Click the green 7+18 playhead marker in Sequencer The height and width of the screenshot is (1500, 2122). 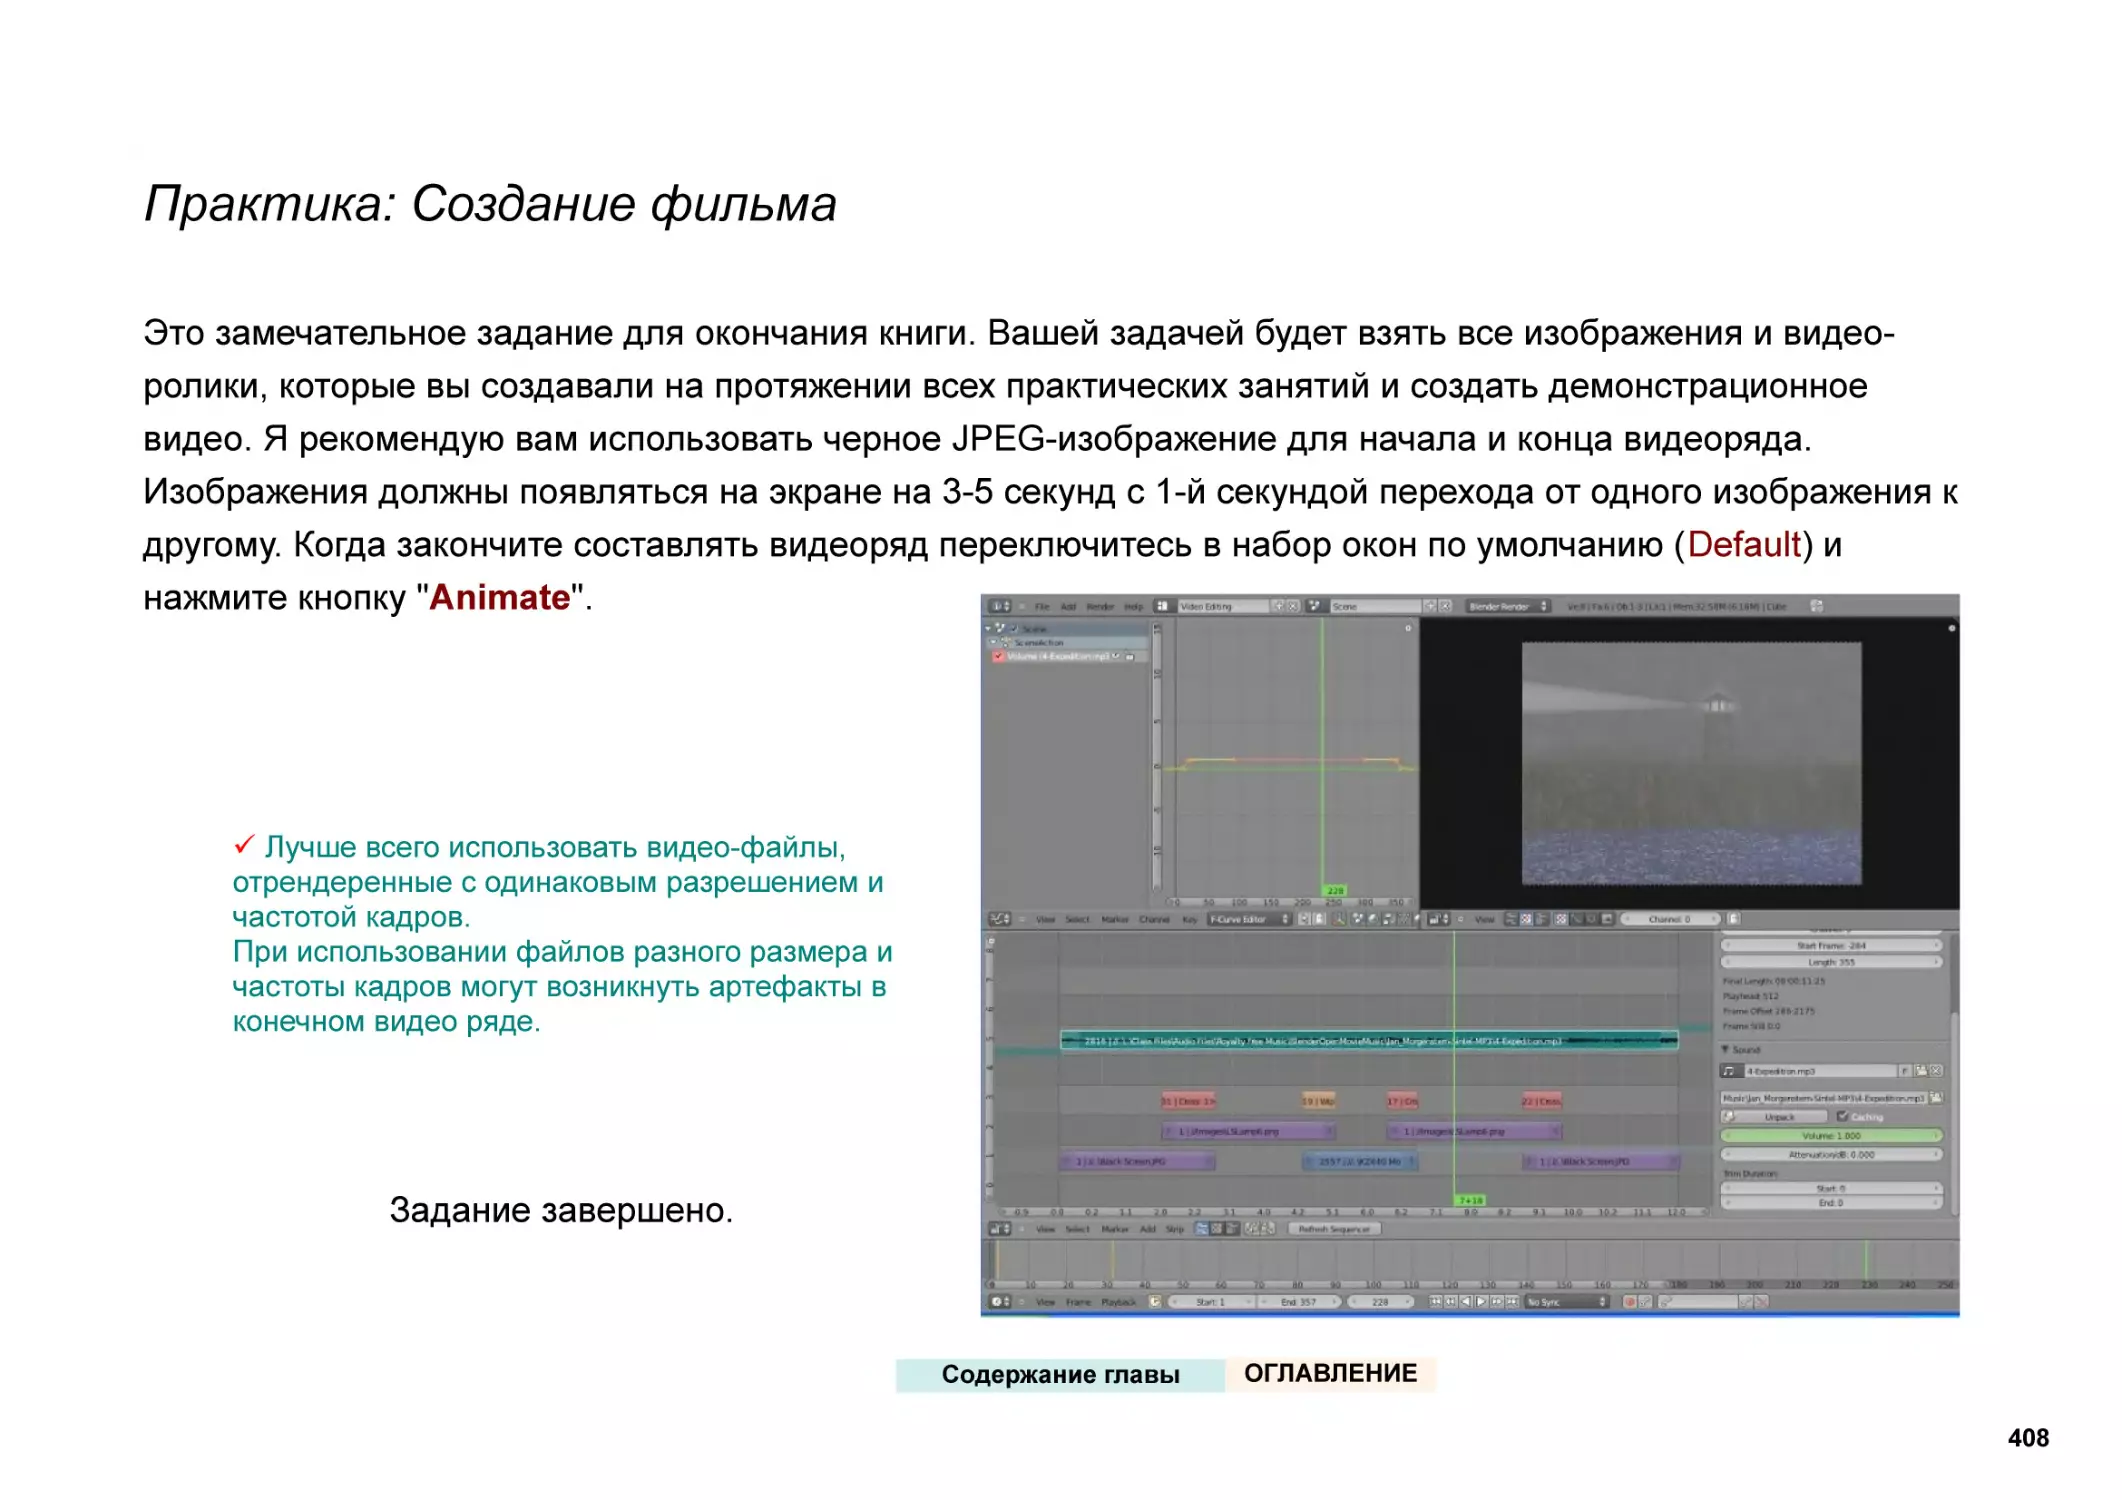1470,1200
